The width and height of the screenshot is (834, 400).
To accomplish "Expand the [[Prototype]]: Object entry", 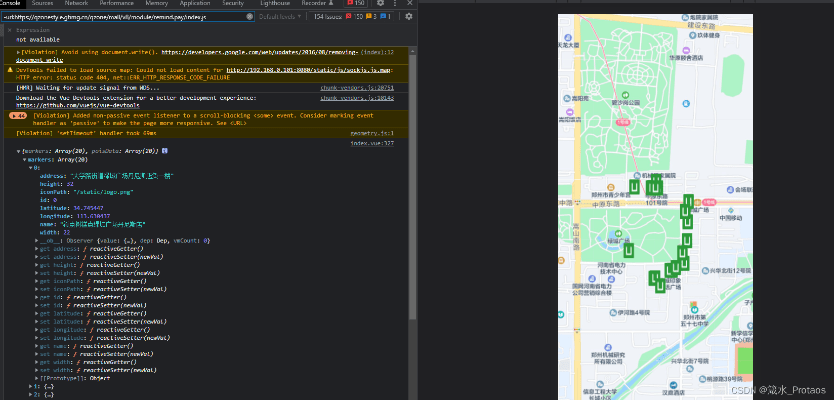I will 37,378.
